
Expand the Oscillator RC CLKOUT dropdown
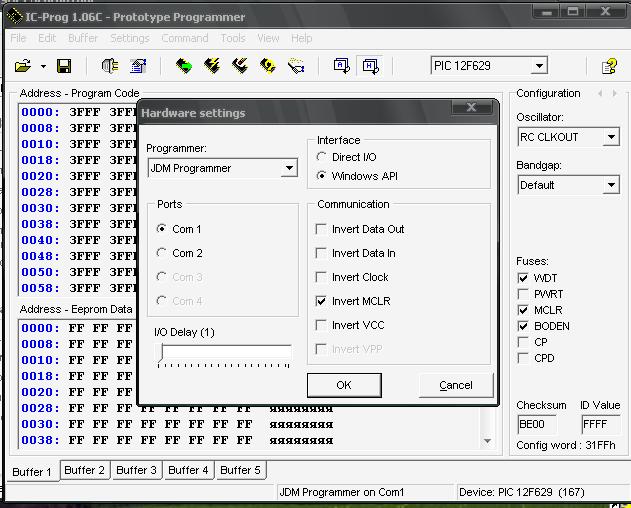tap(611, 137)
